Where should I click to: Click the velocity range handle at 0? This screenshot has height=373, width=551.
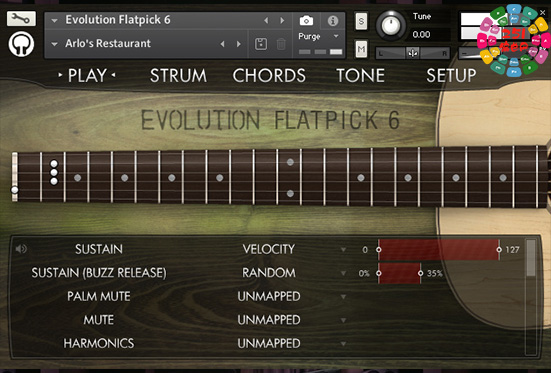tap(378, 250)
